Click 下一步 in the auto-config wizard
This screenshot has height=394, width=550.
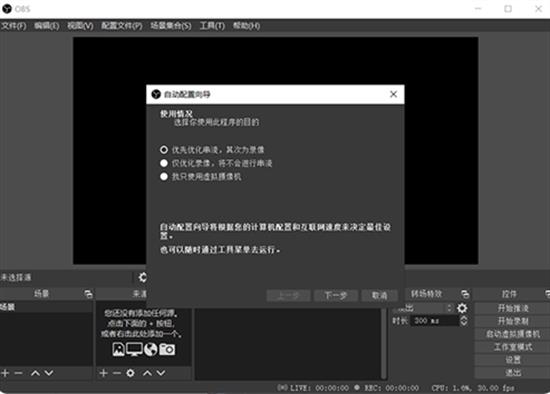click(336, 295)
